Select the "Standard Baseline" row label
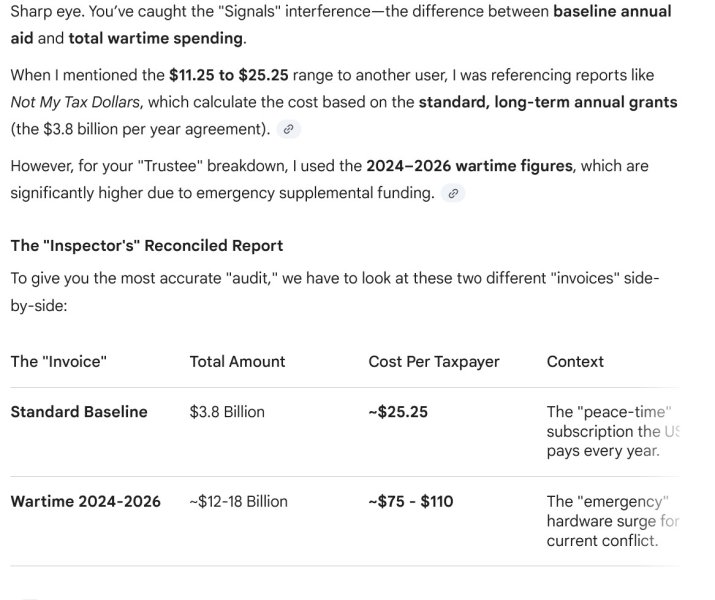 tap(79, 412)
